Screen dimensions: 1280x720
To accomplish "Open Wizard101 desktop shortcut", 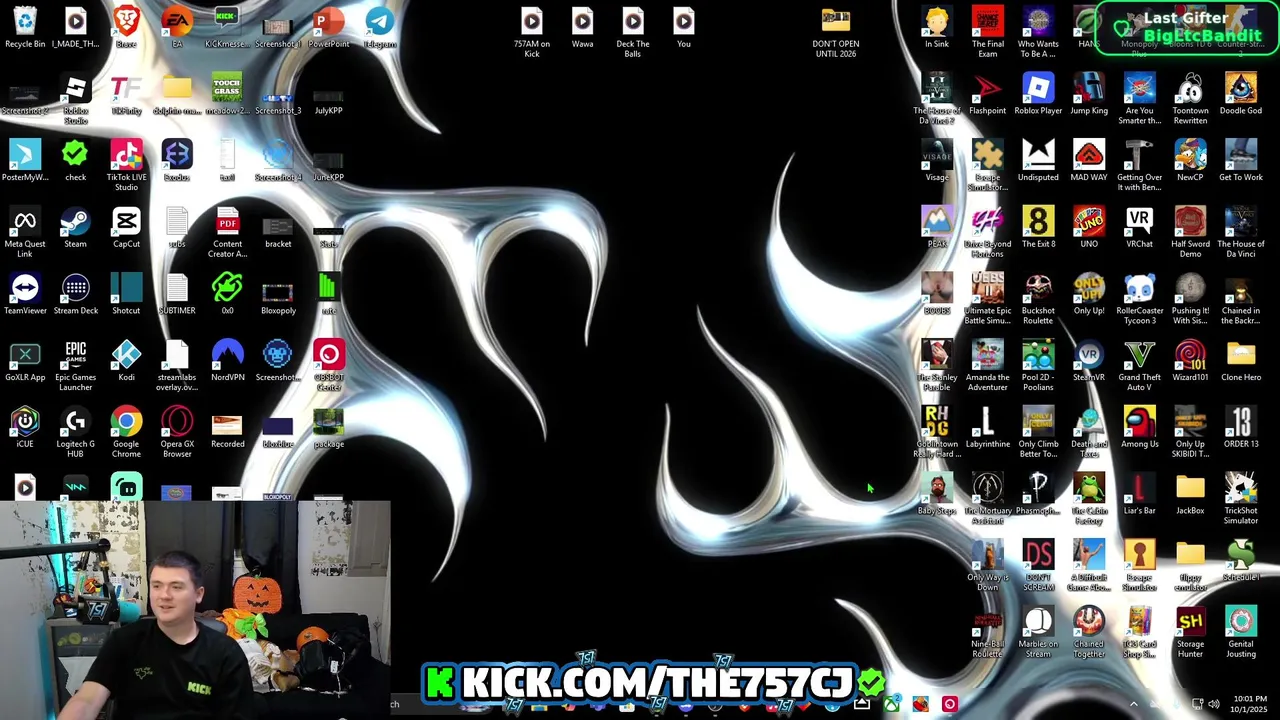I will (x=1190, y=361).
